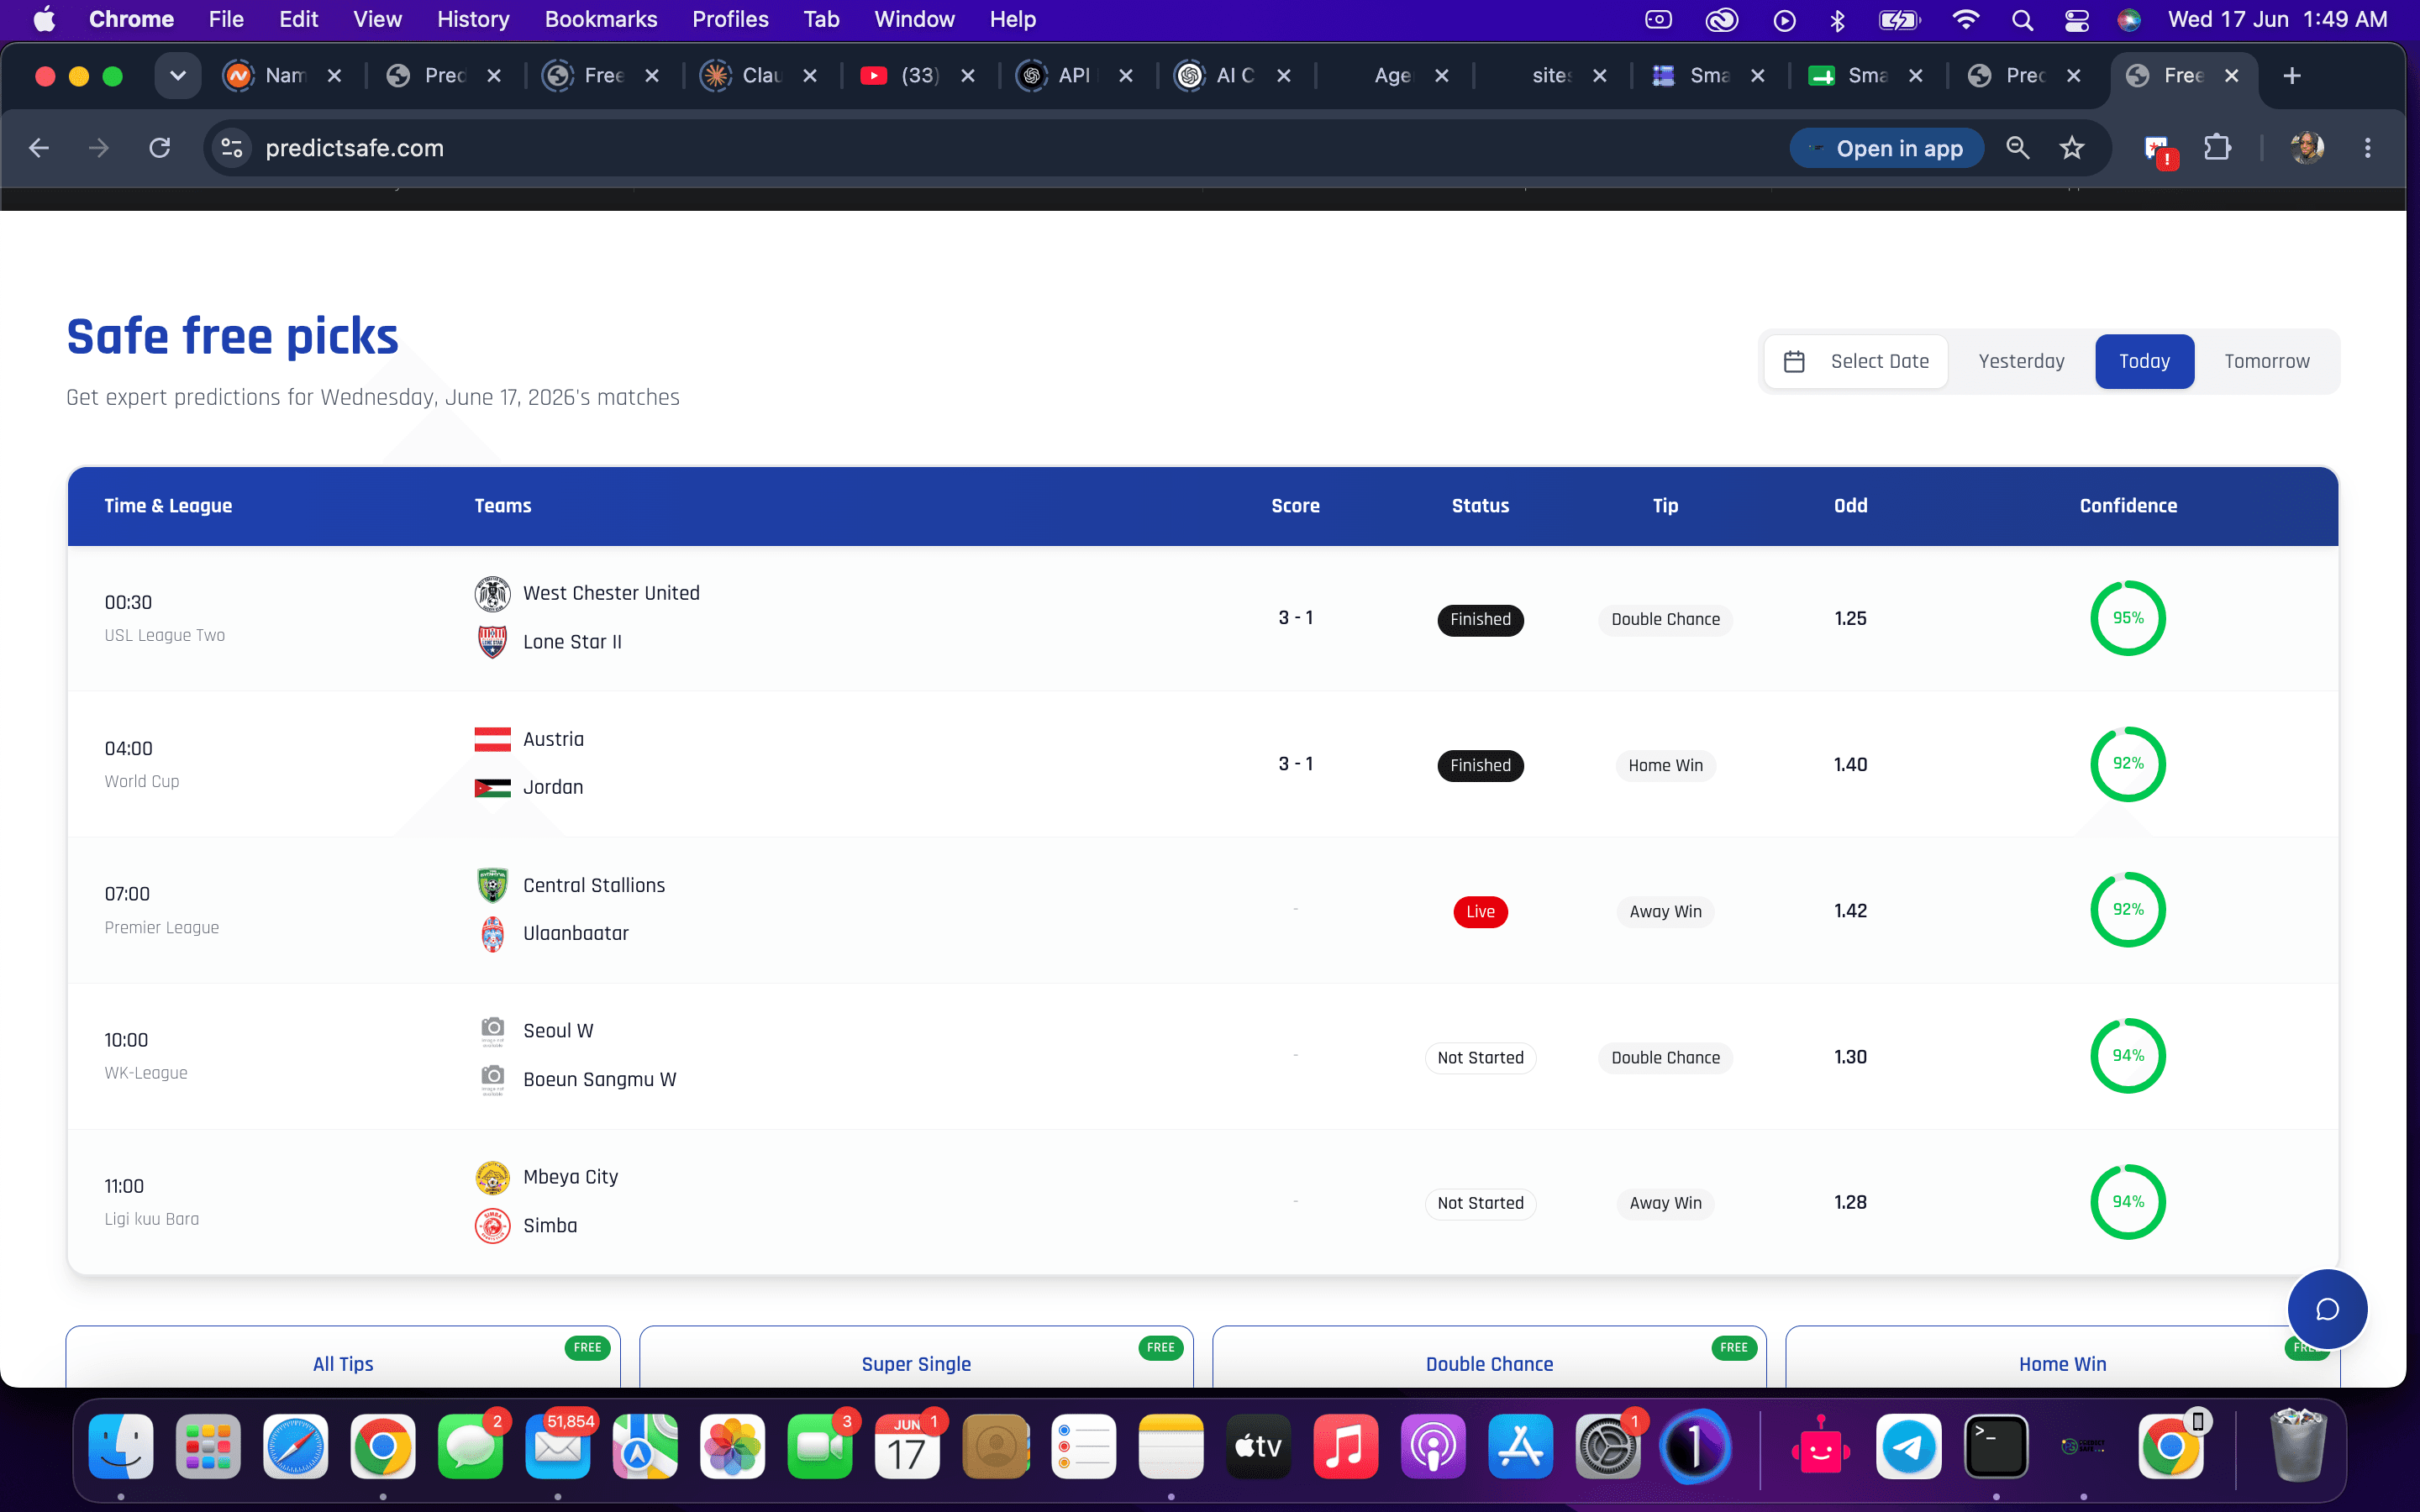Open the Profiles menu in menu bar
The height and width of the screenshot is (1512, 2420).
pos(730,19)
